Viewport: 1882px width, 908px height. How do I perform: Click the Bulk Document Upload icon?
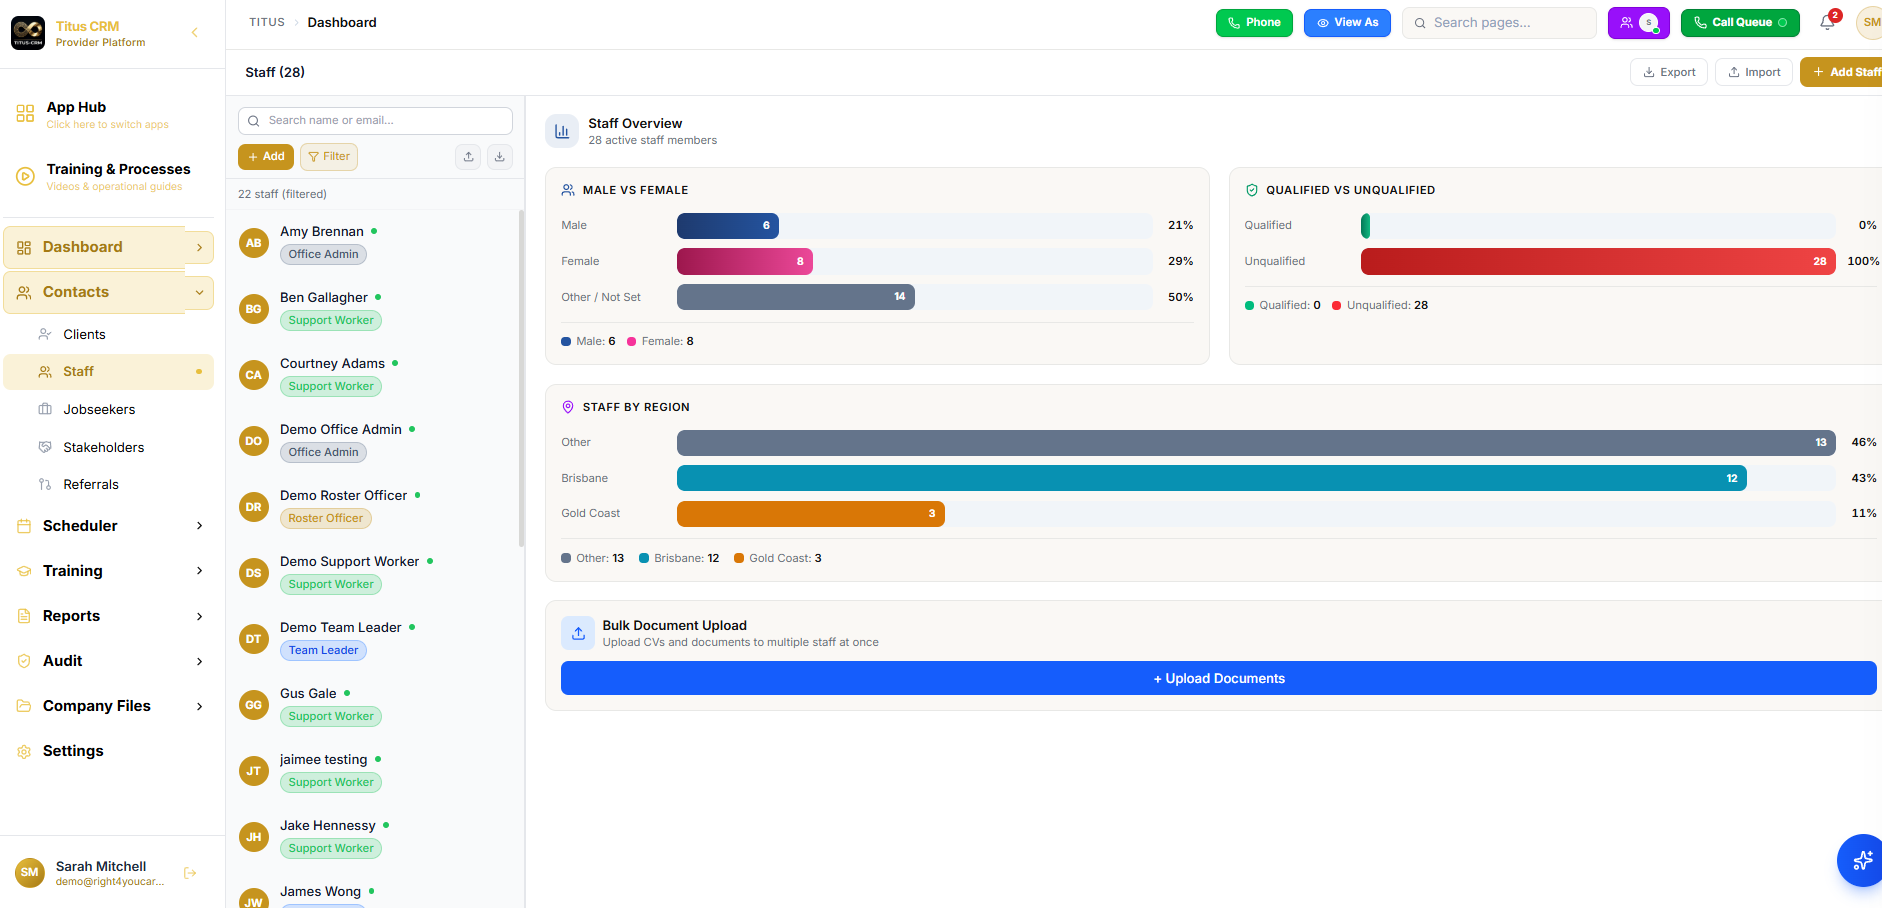578,633
